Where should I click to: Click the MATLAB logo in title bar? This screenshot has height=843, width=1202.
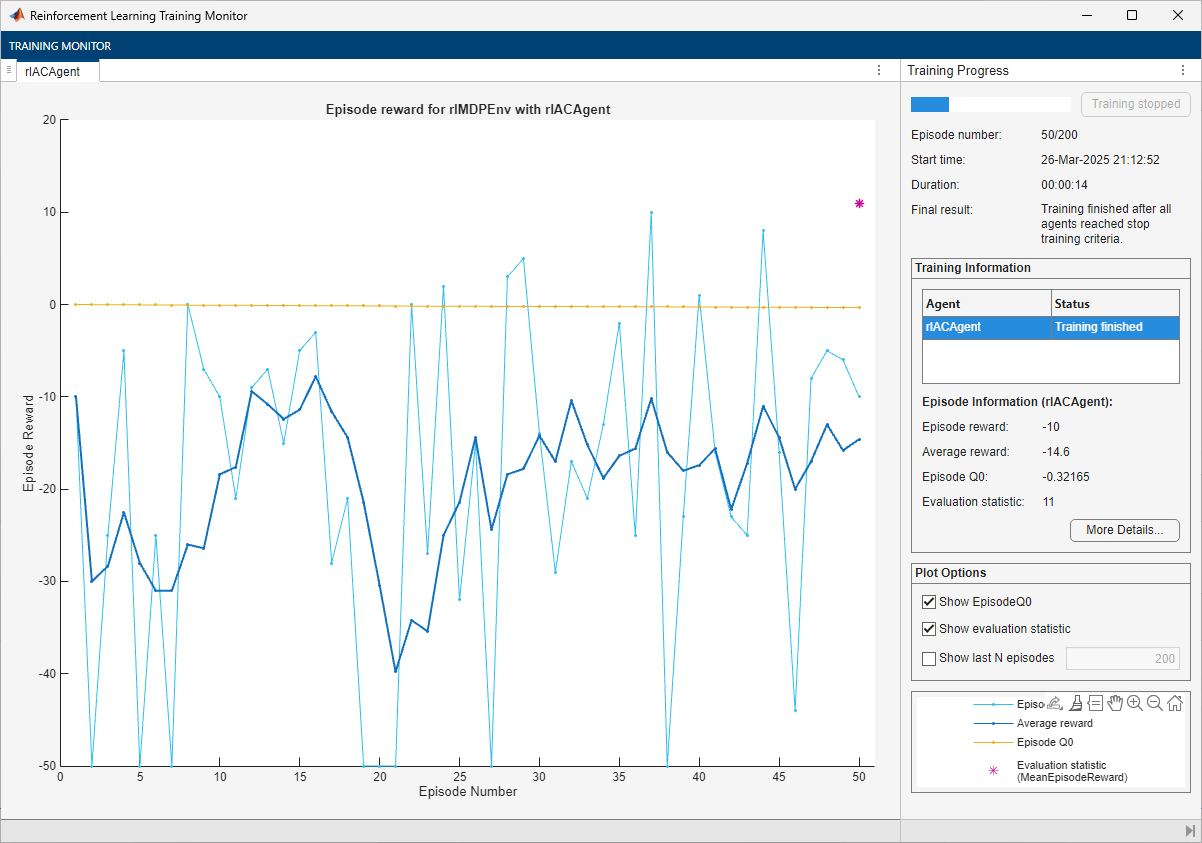click(16, 16)
